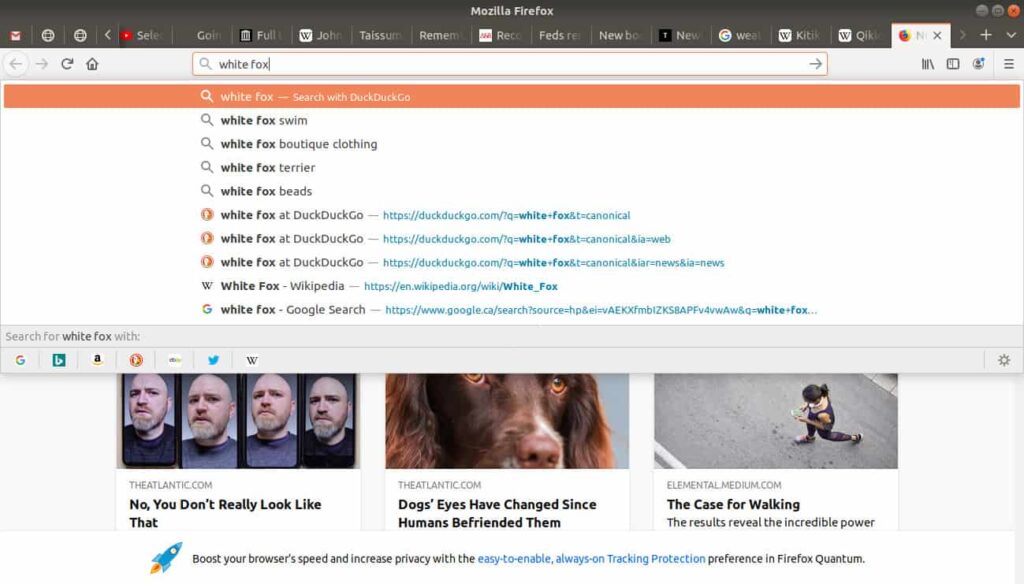Open "white fox - Google Search" result
The width and height of the screenshot is (1024, 584).
coord(511,310)
